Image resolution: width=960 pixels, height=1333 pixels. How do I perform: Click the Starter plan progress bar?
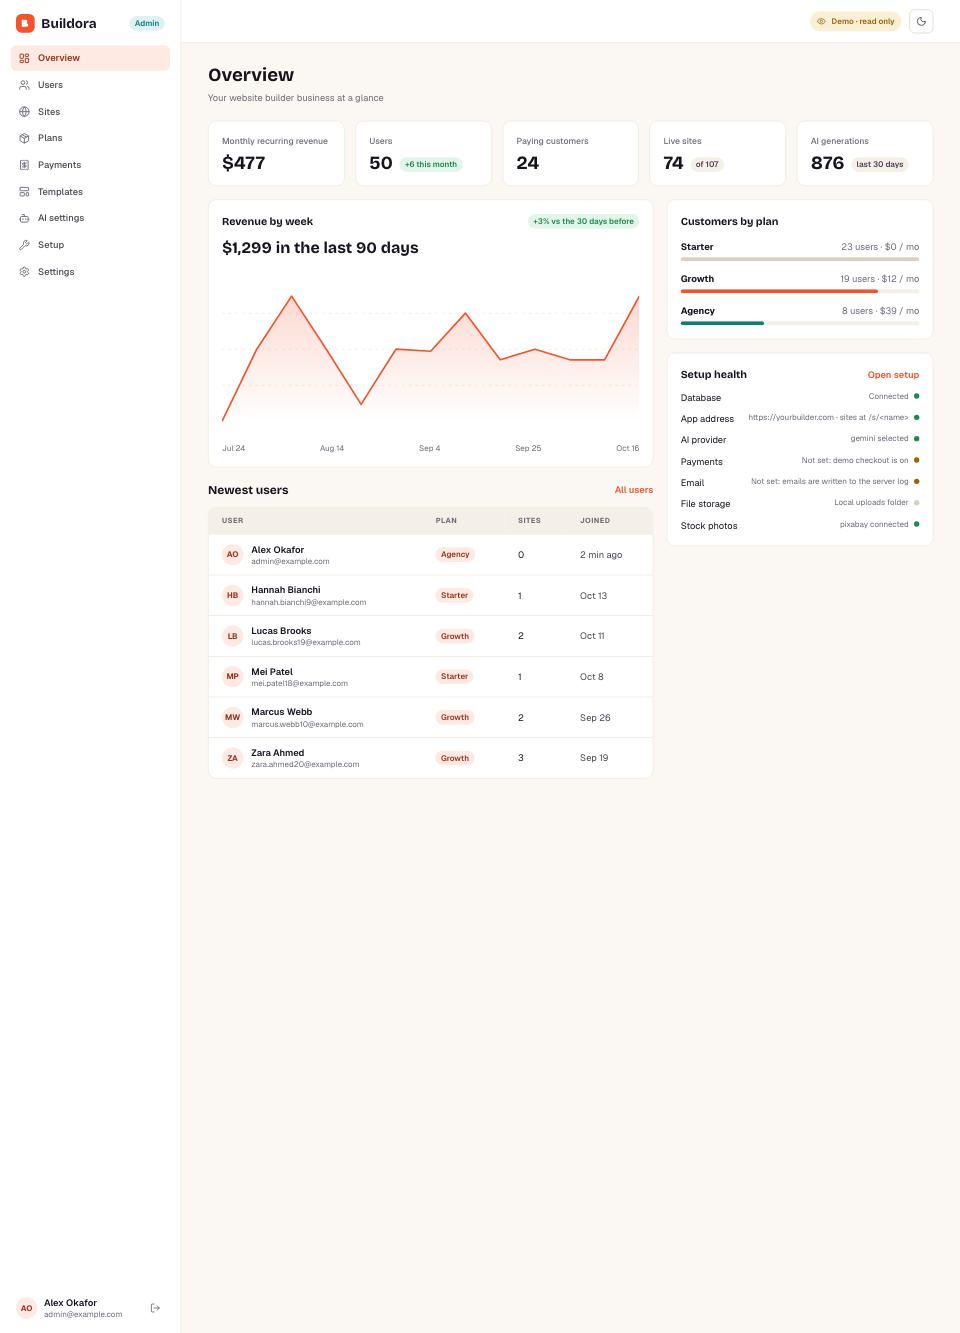click(x=800, y=259)
